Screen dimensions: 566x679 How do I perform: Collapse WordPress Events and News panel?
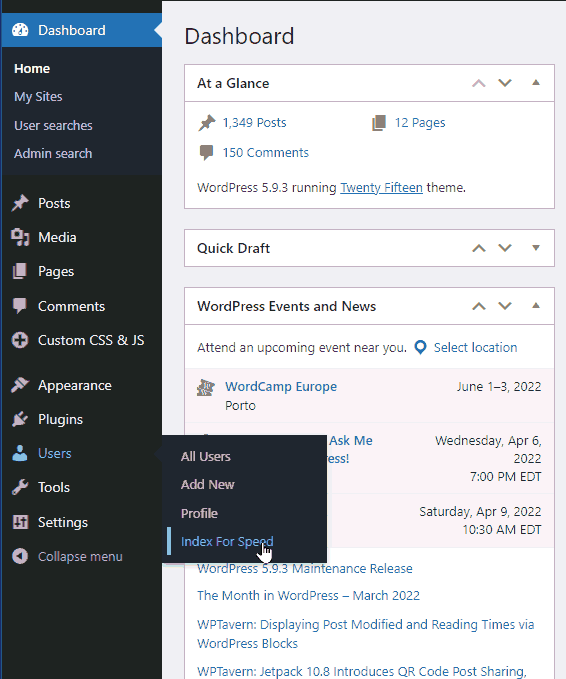pyautogui.click(x=536, y=306)
